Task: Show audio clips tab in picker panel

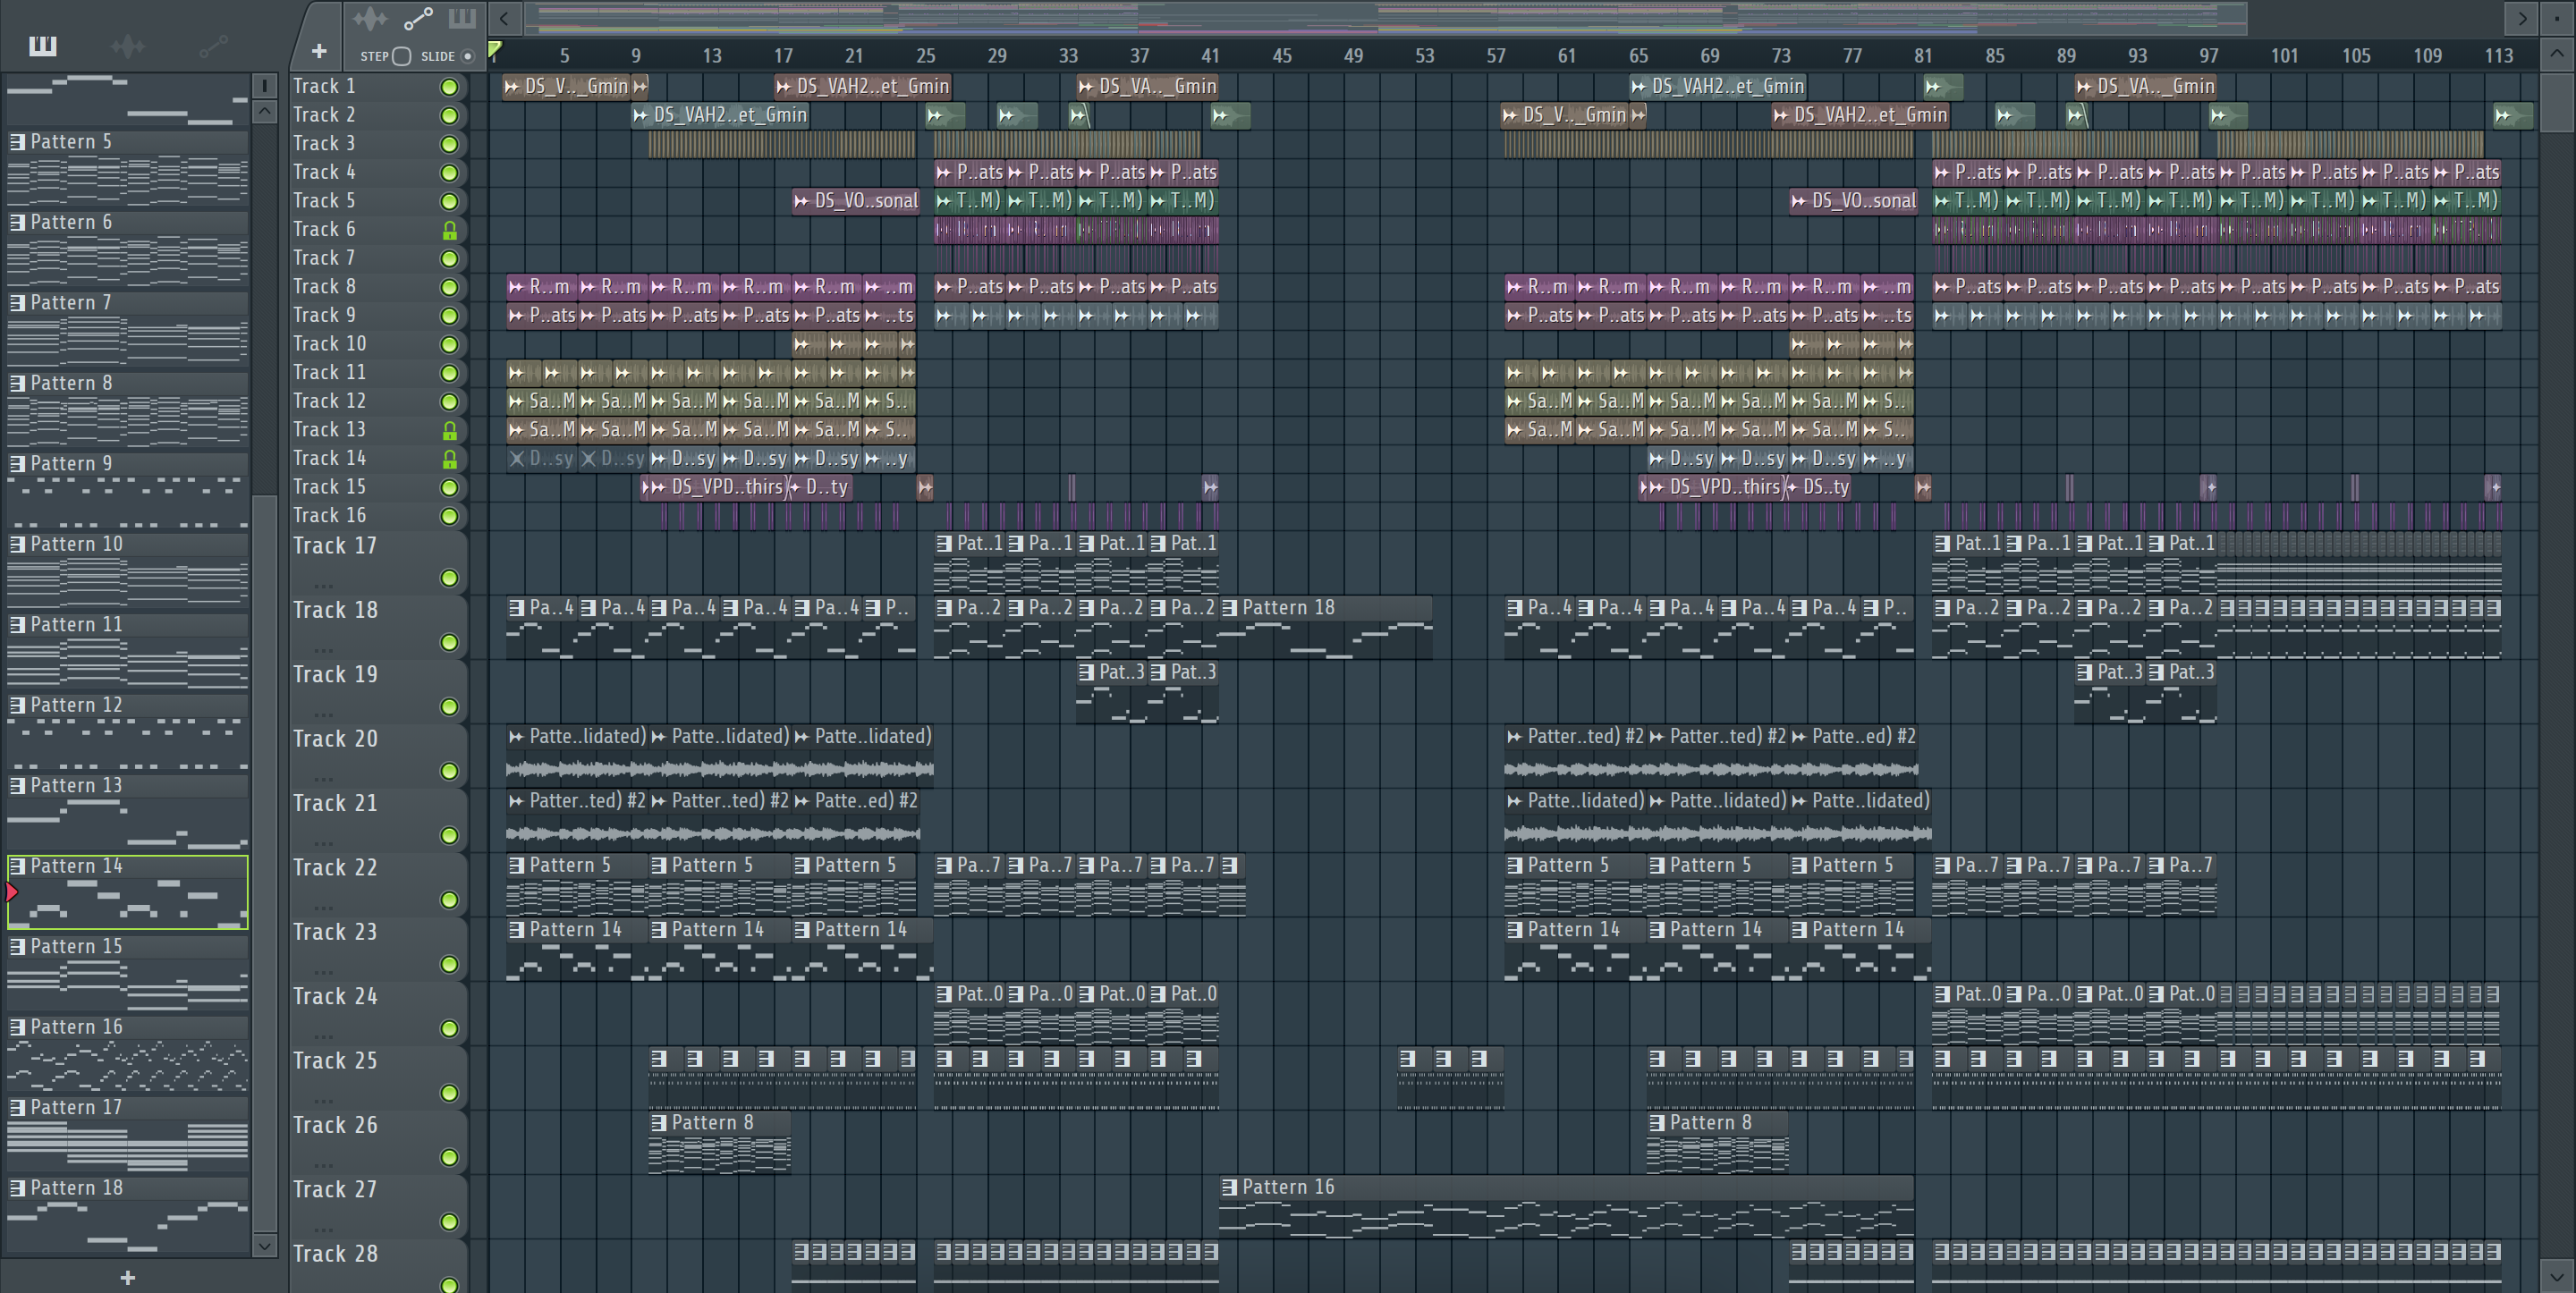Action: 127,45
